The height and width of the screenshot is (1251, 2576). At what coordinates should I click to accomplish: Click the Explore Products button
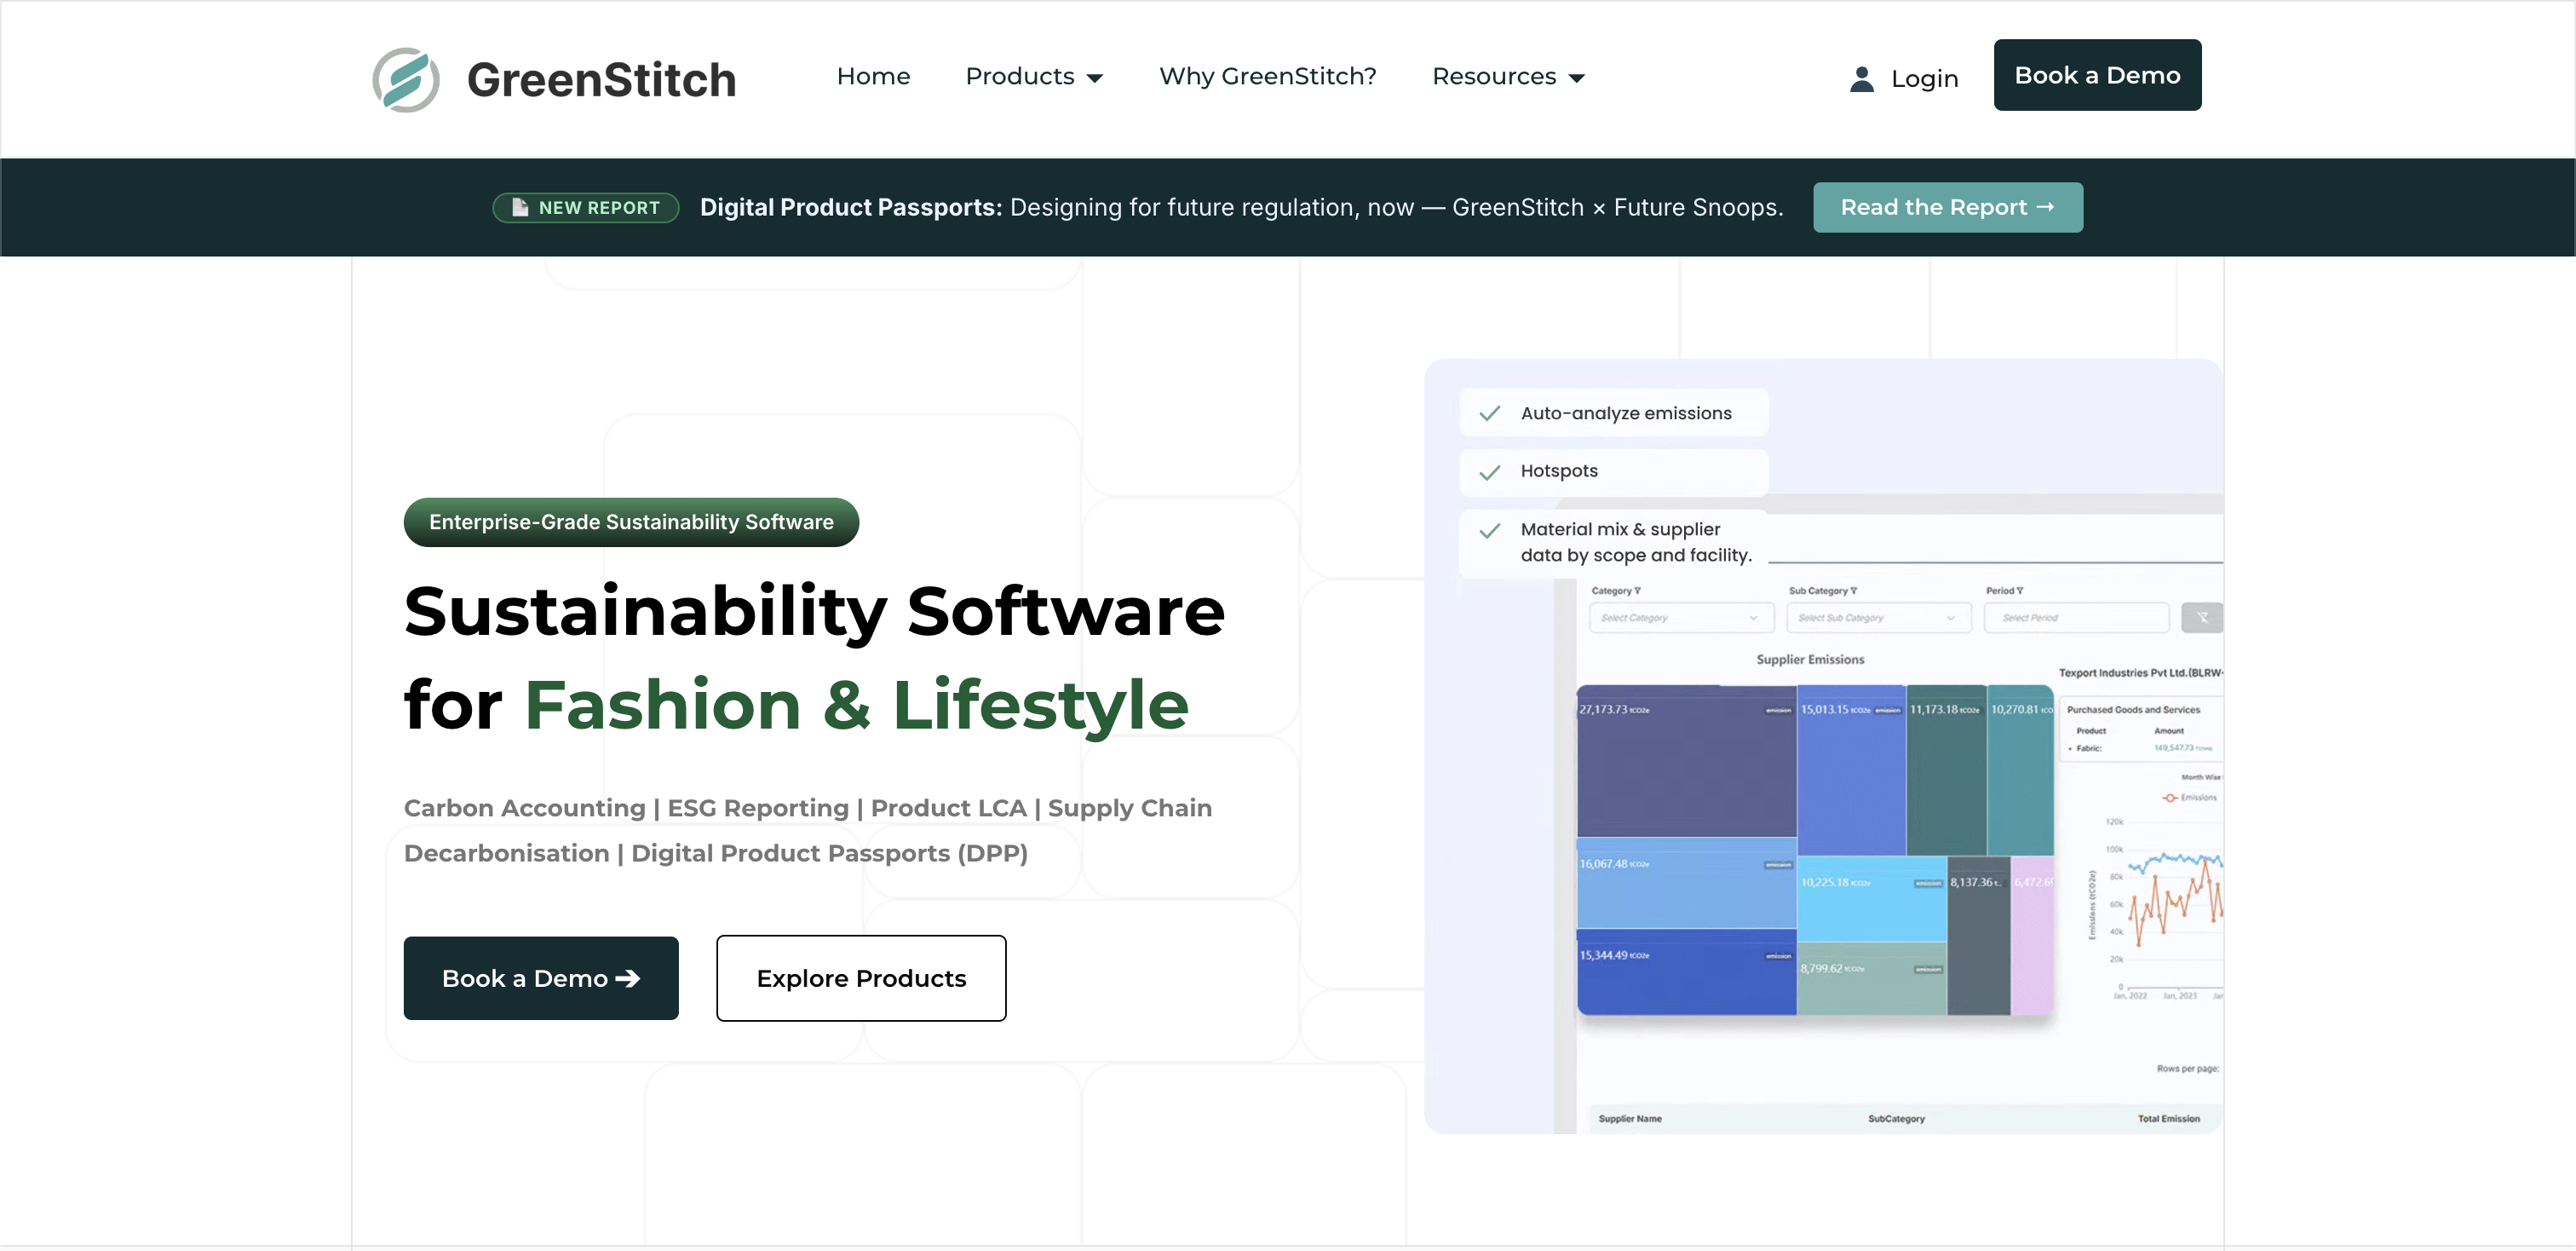pos(861,978)
